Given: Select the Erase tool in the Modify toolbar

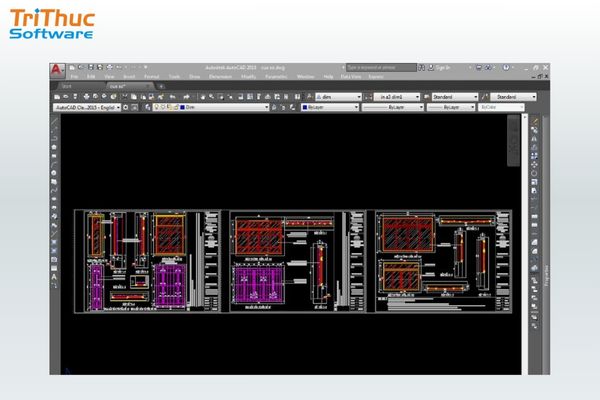Looking at the screenshot, I should point(535,122).
